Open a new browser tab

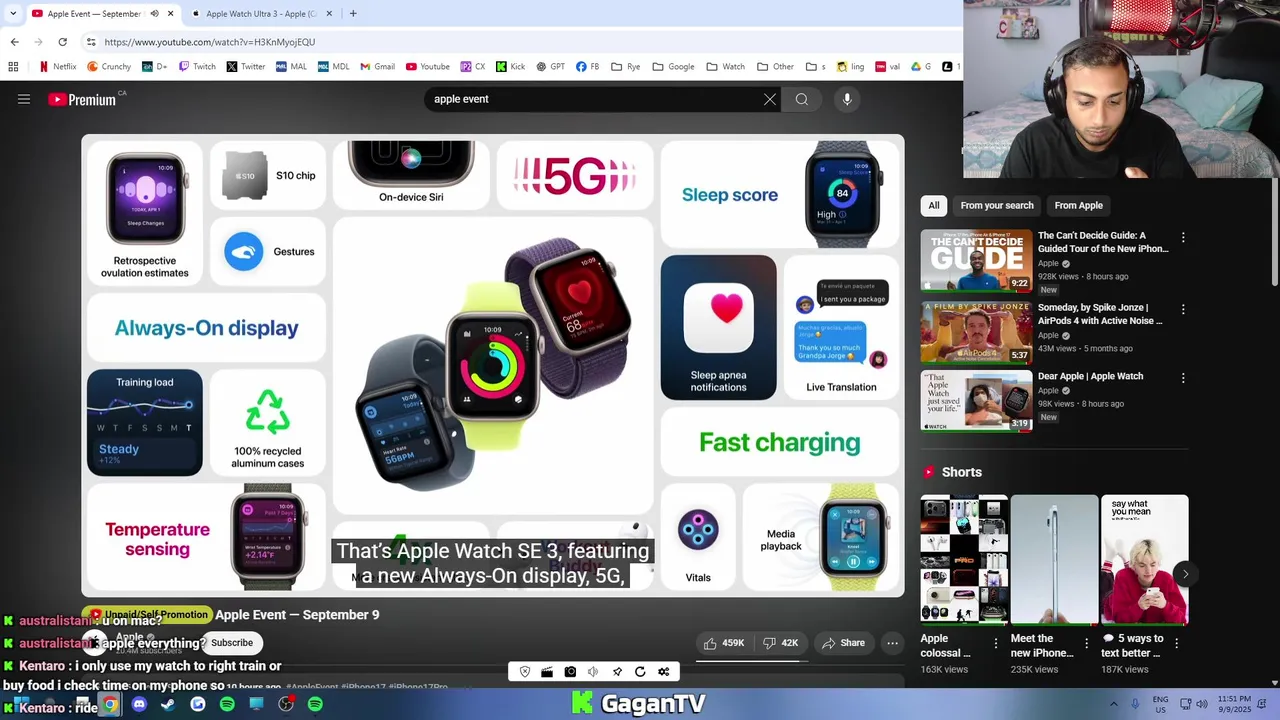point(353,14)
